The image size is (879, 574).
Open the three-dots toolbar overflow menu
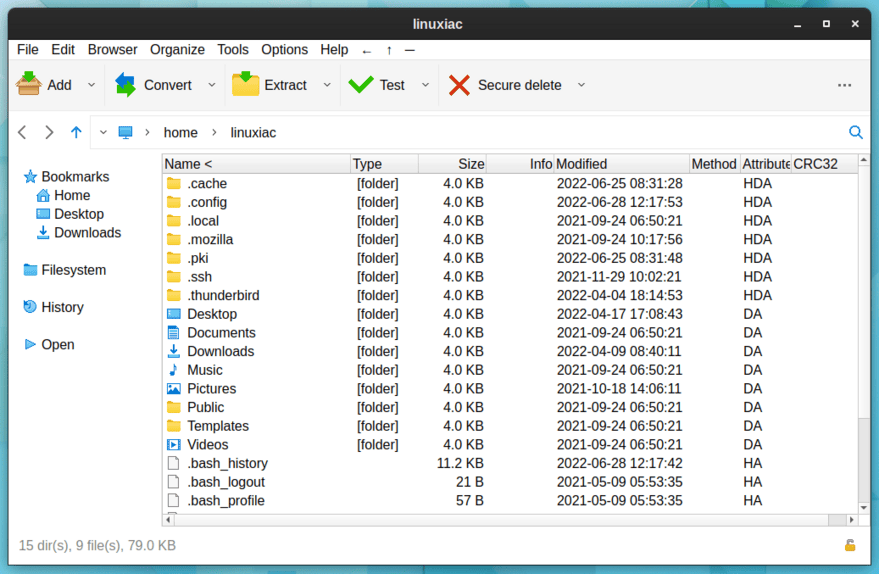tap(844, 85)
